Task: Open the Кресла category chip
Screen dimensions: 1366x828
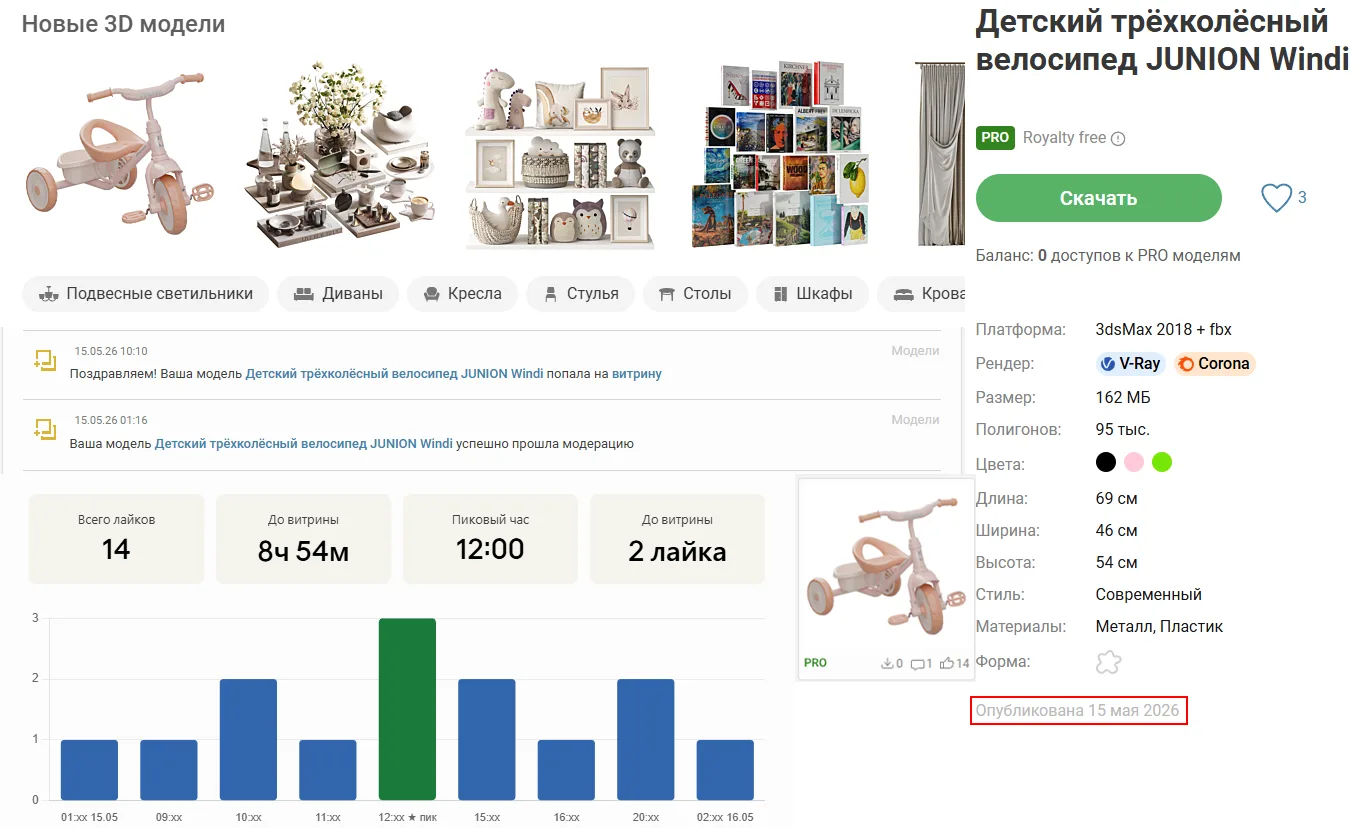Action: click(462, 294)
